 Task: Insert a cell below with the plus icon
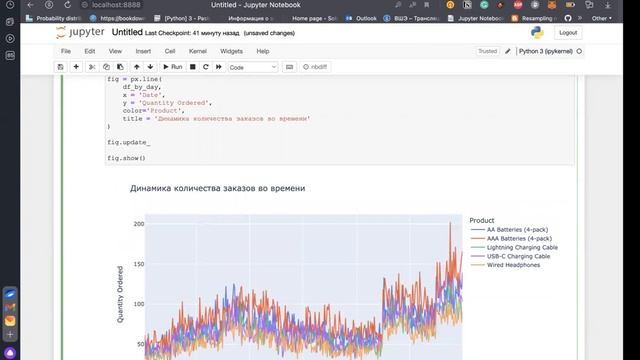click(x=76, y=67)
